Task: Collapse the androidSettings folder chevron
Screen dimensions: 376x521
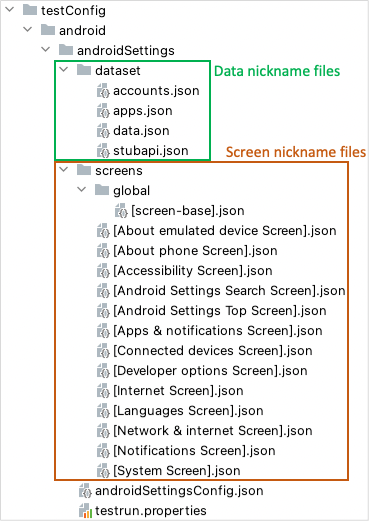Action: (x=46, y=50)
